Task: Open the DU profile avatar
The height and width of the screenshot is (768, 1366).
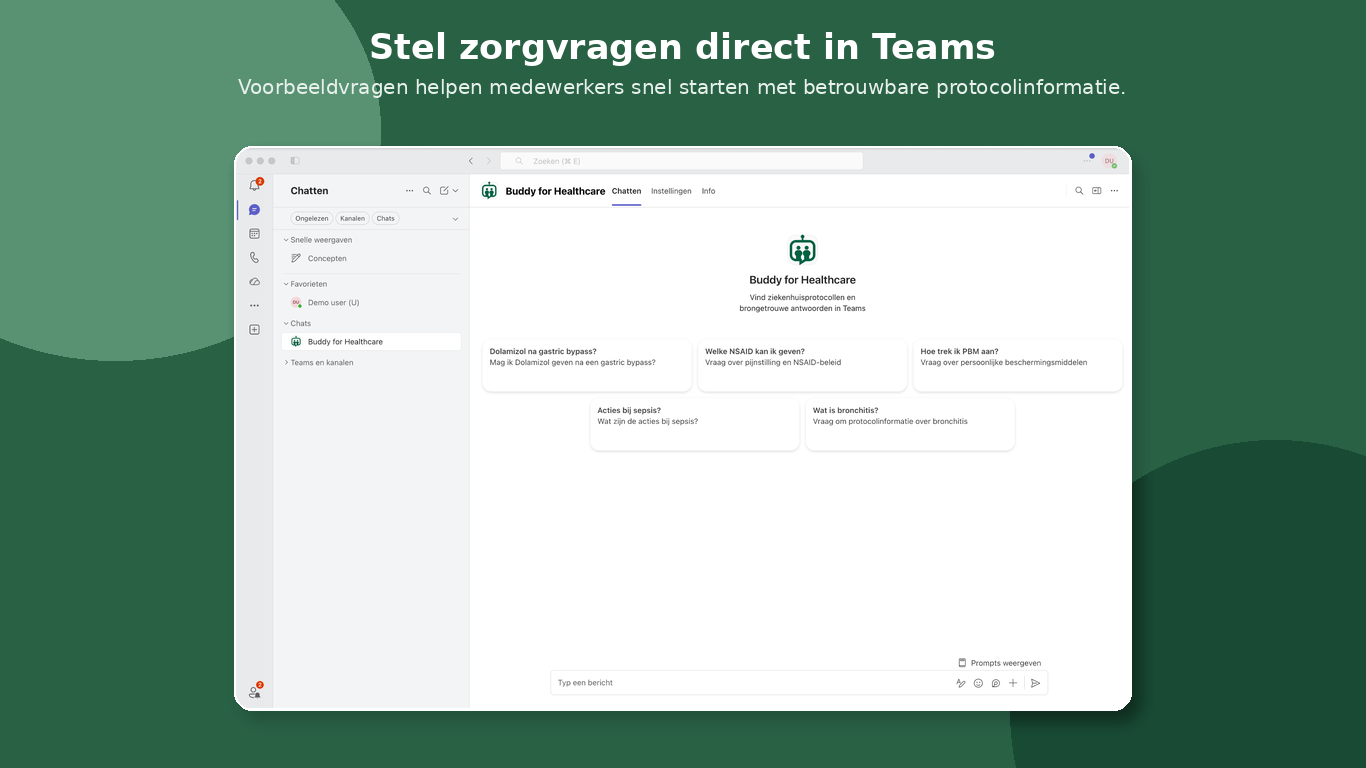Action: pyautogui.click(x=1110, y=161)
